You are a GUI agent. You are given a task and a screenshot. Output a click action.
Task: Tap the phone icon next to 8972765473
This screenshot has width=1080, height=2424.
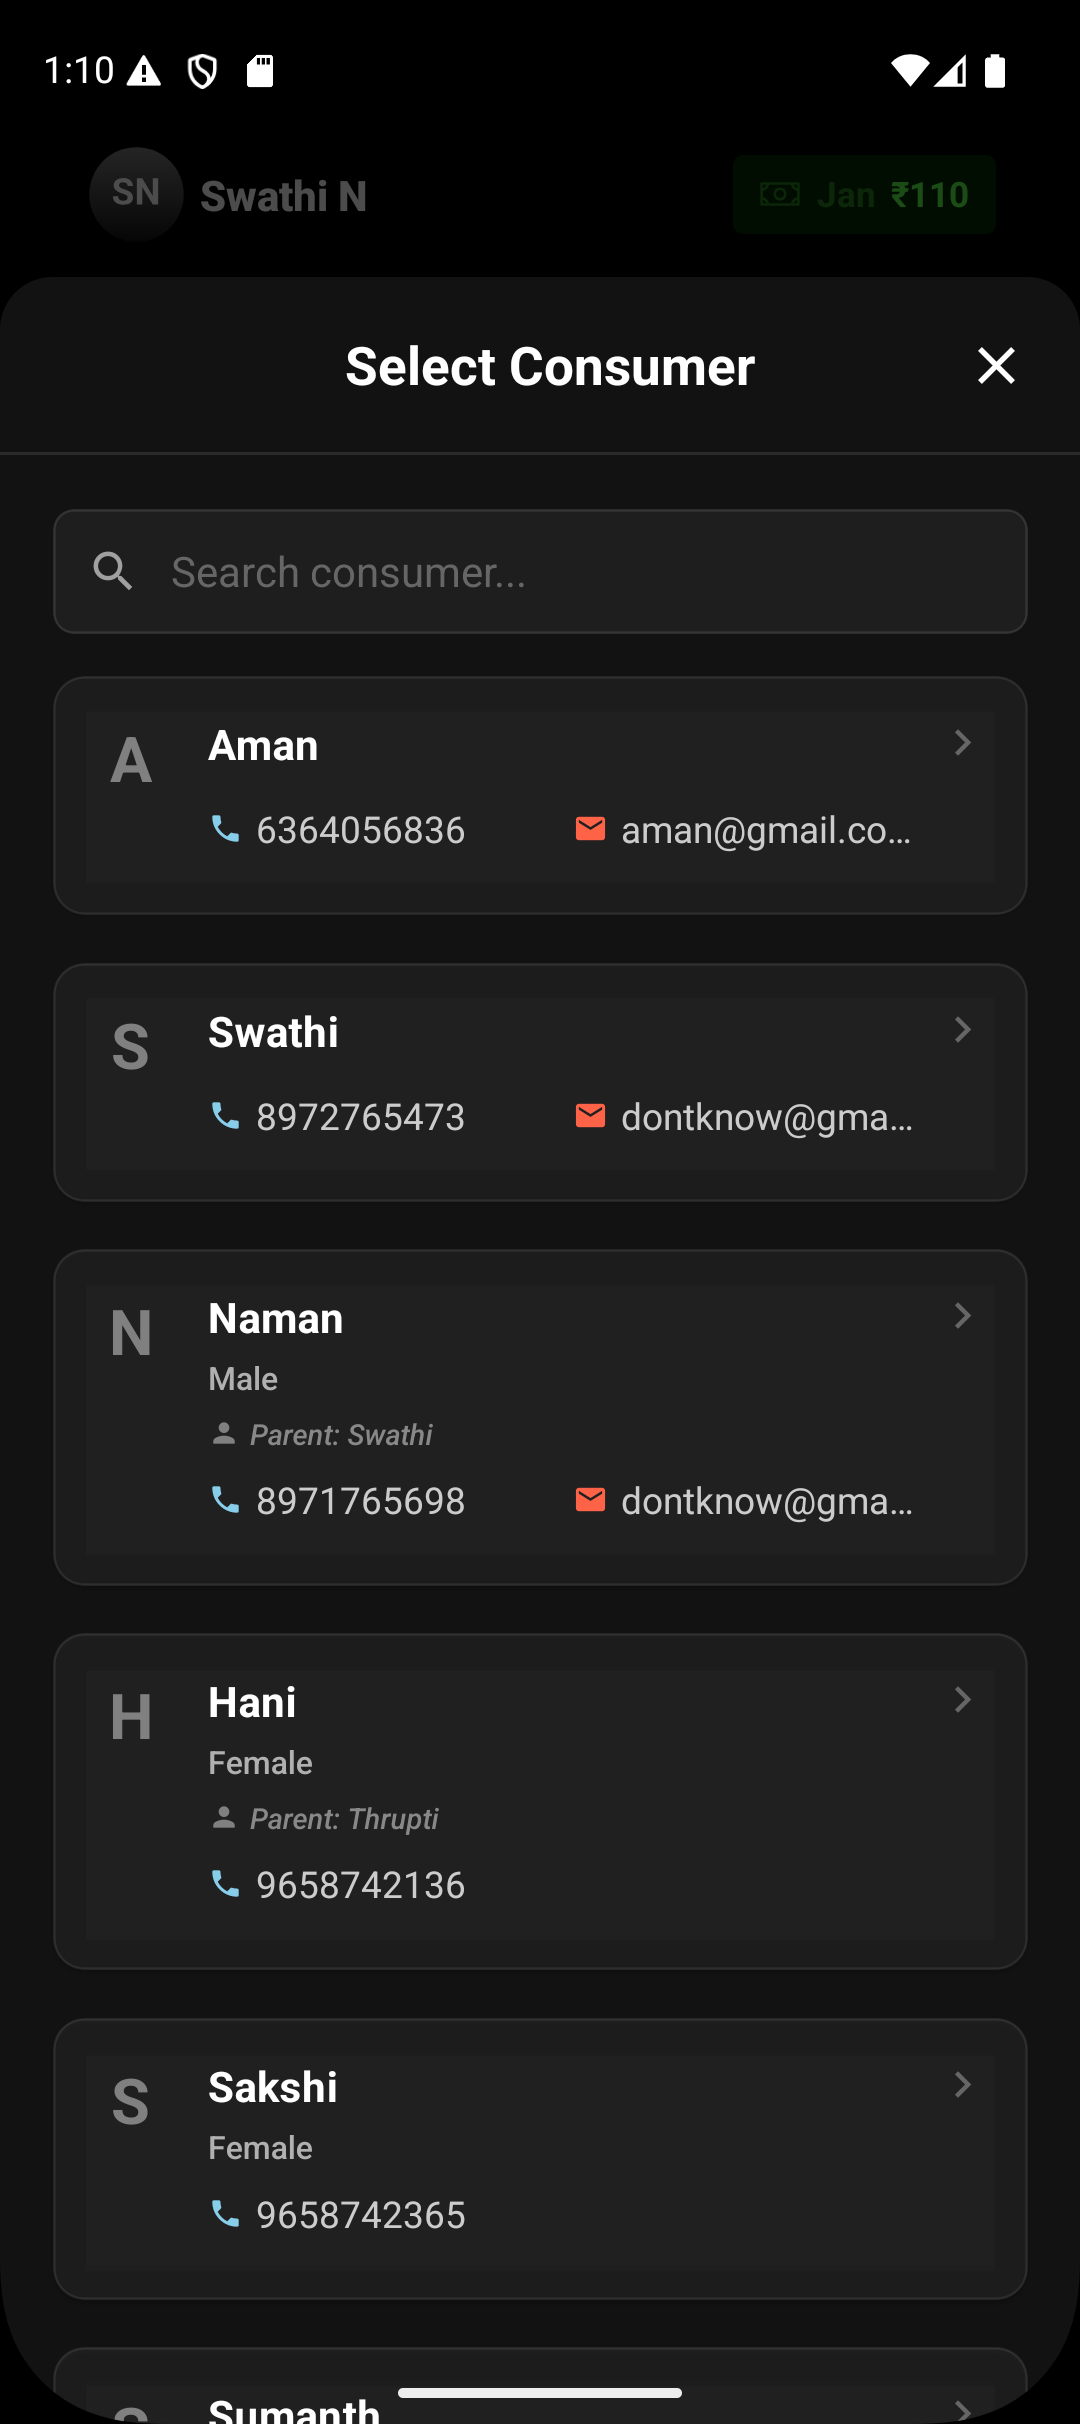point(225,1116)
